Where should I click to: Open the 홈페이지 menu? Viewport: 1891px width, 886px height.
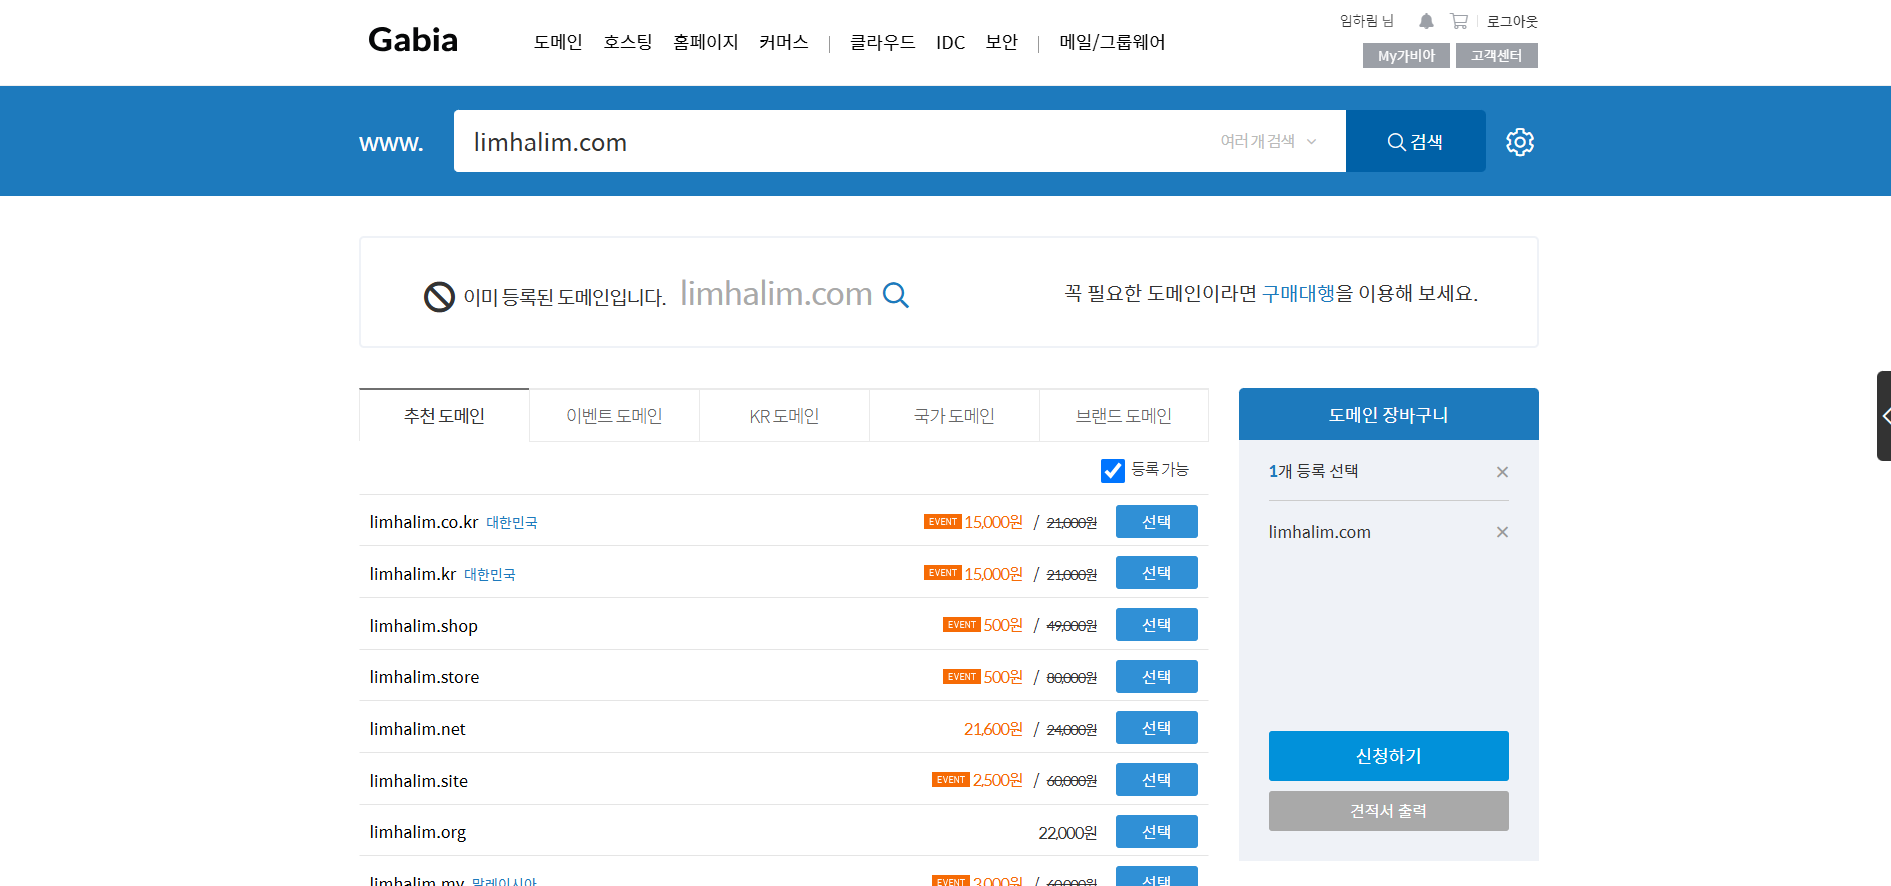click(x=706, y=42)
